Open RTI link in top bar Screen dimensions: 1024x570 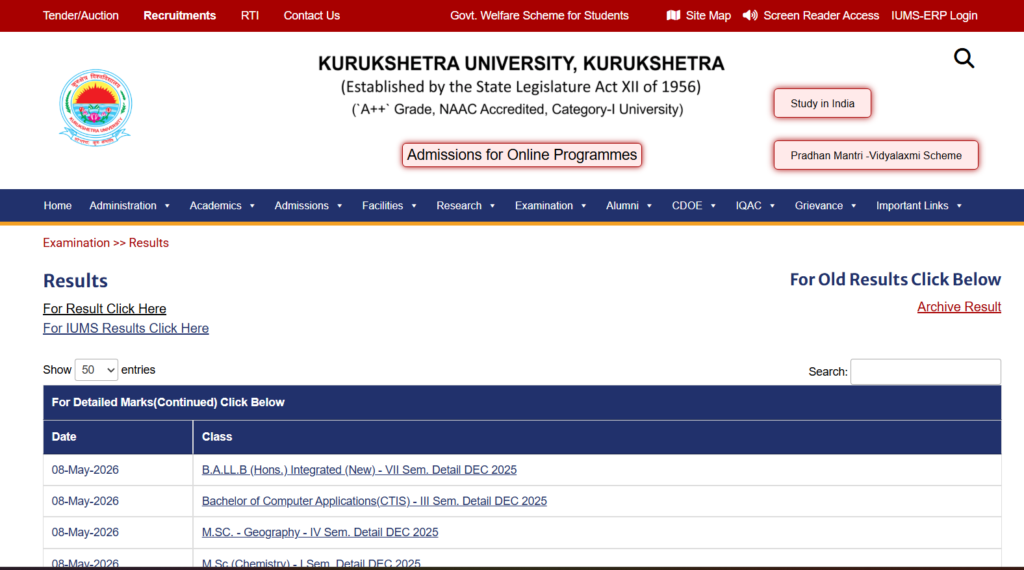(250, 15)
